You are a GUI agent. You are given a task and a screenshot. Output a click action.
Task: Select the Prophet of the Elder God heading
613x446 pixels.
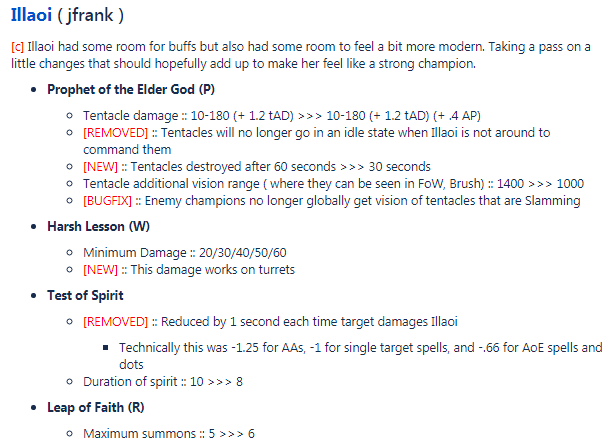pos(128,90)
